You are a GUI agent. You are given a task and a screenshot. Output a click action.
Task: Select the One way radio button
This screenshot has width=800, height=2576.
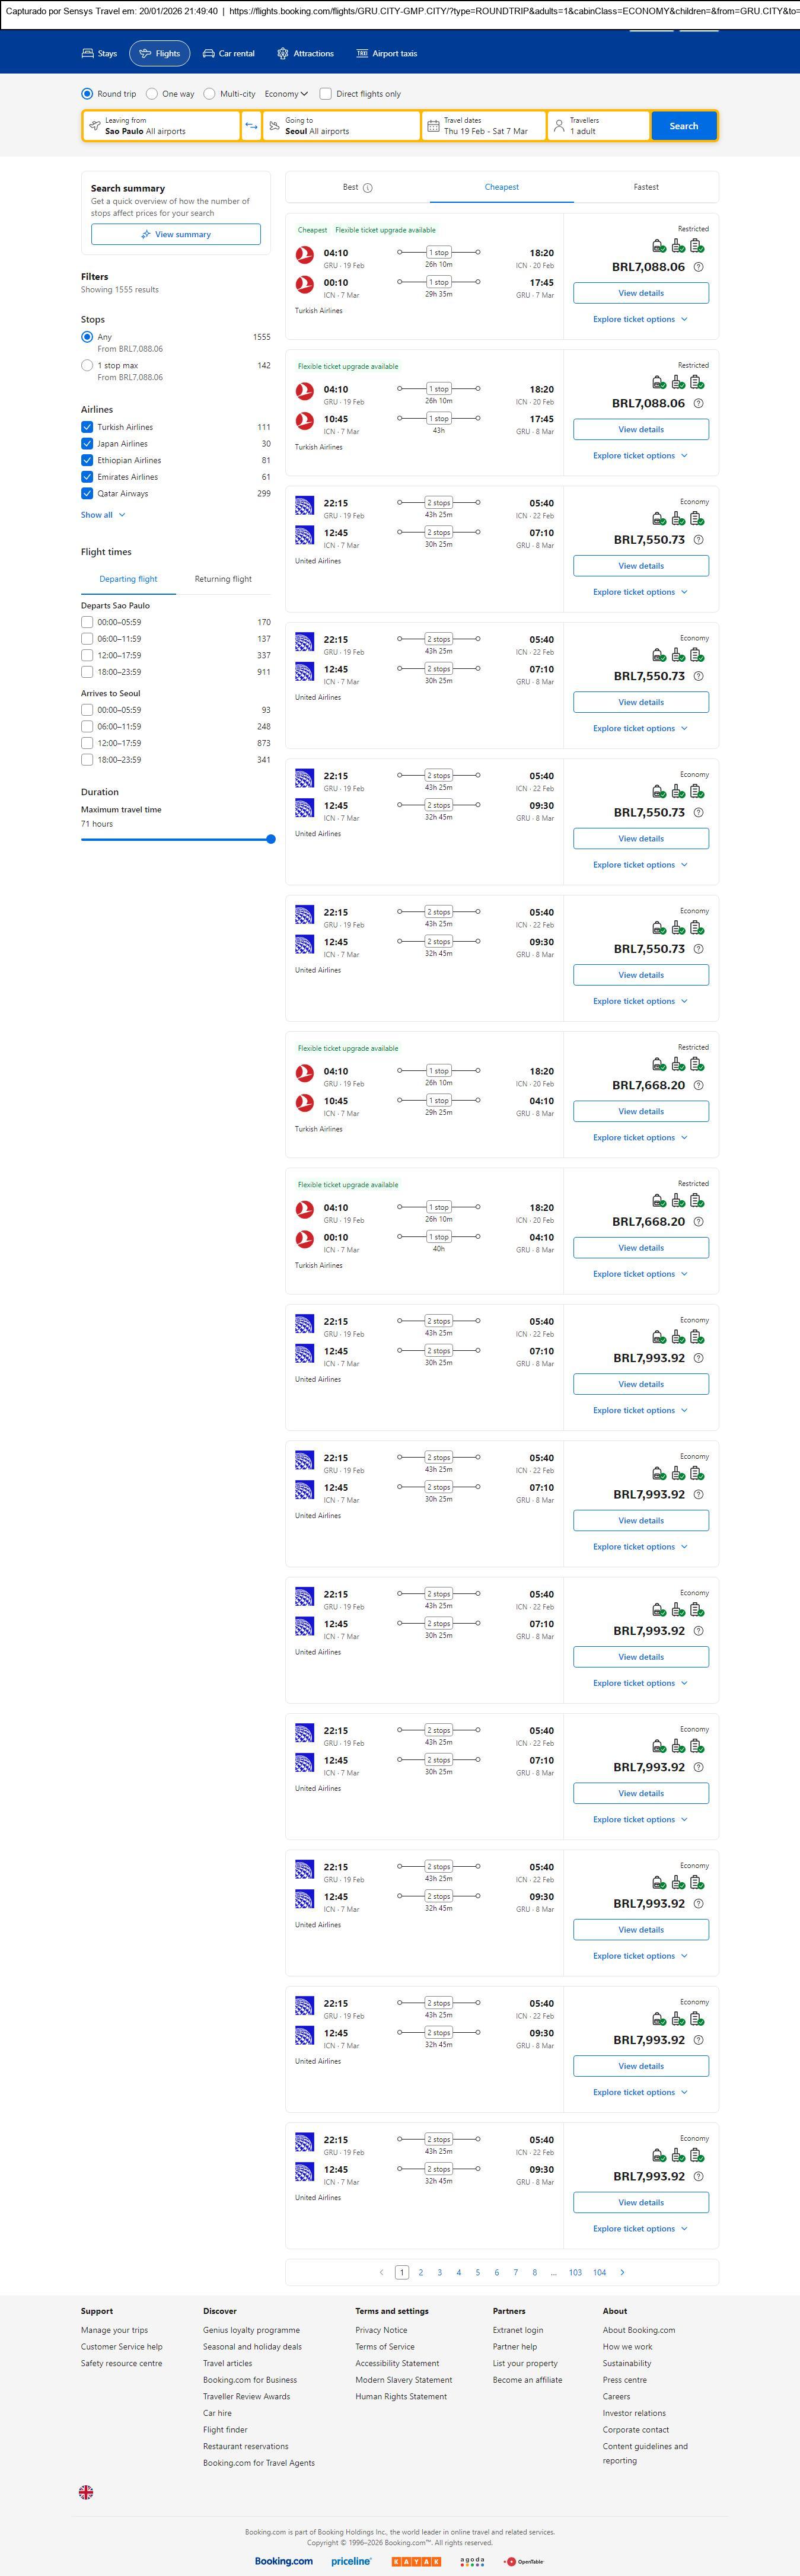[152, 94]
